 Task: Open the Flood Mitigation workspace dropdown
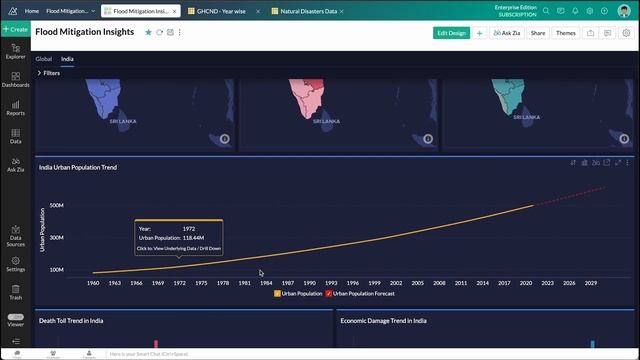[70, 11]
